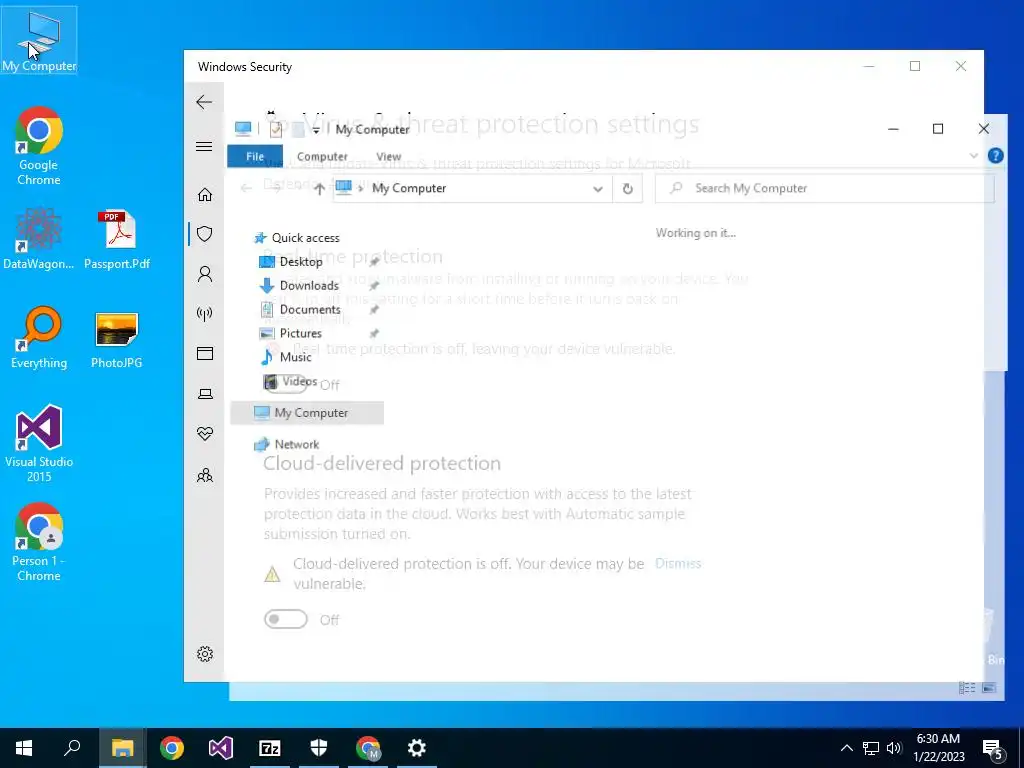Open Windows Security taskbar shield icon
Screen dimensions: 1024x768
coord(319,748)
